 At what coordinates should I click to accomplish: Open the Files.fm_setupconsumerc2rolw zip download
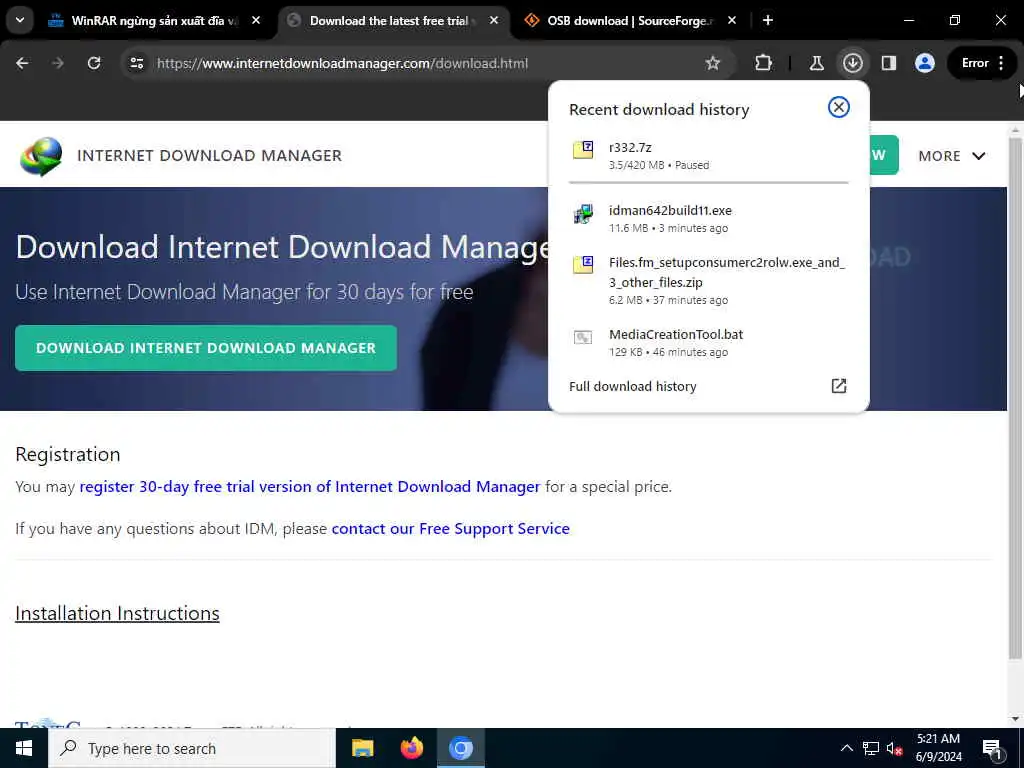point(709,281)
